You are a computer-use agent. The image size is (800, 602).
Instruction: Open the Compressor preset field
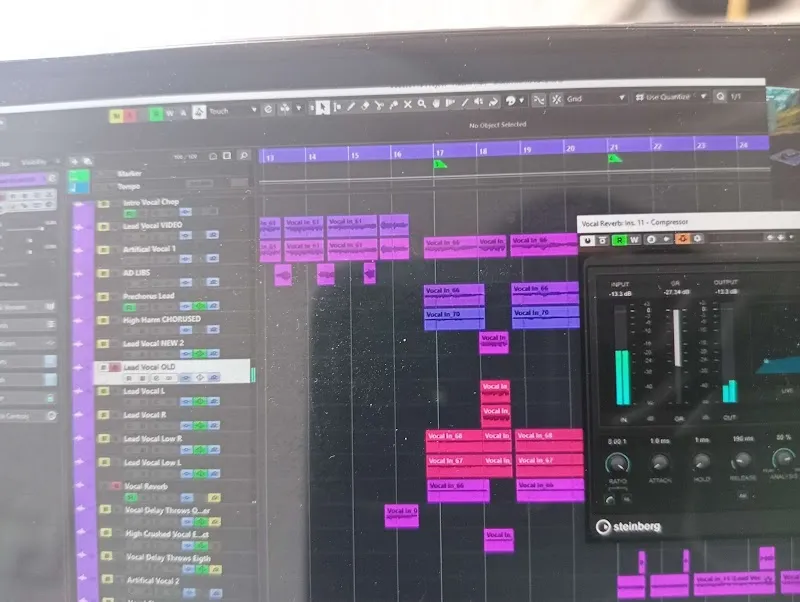click(735, 238)
